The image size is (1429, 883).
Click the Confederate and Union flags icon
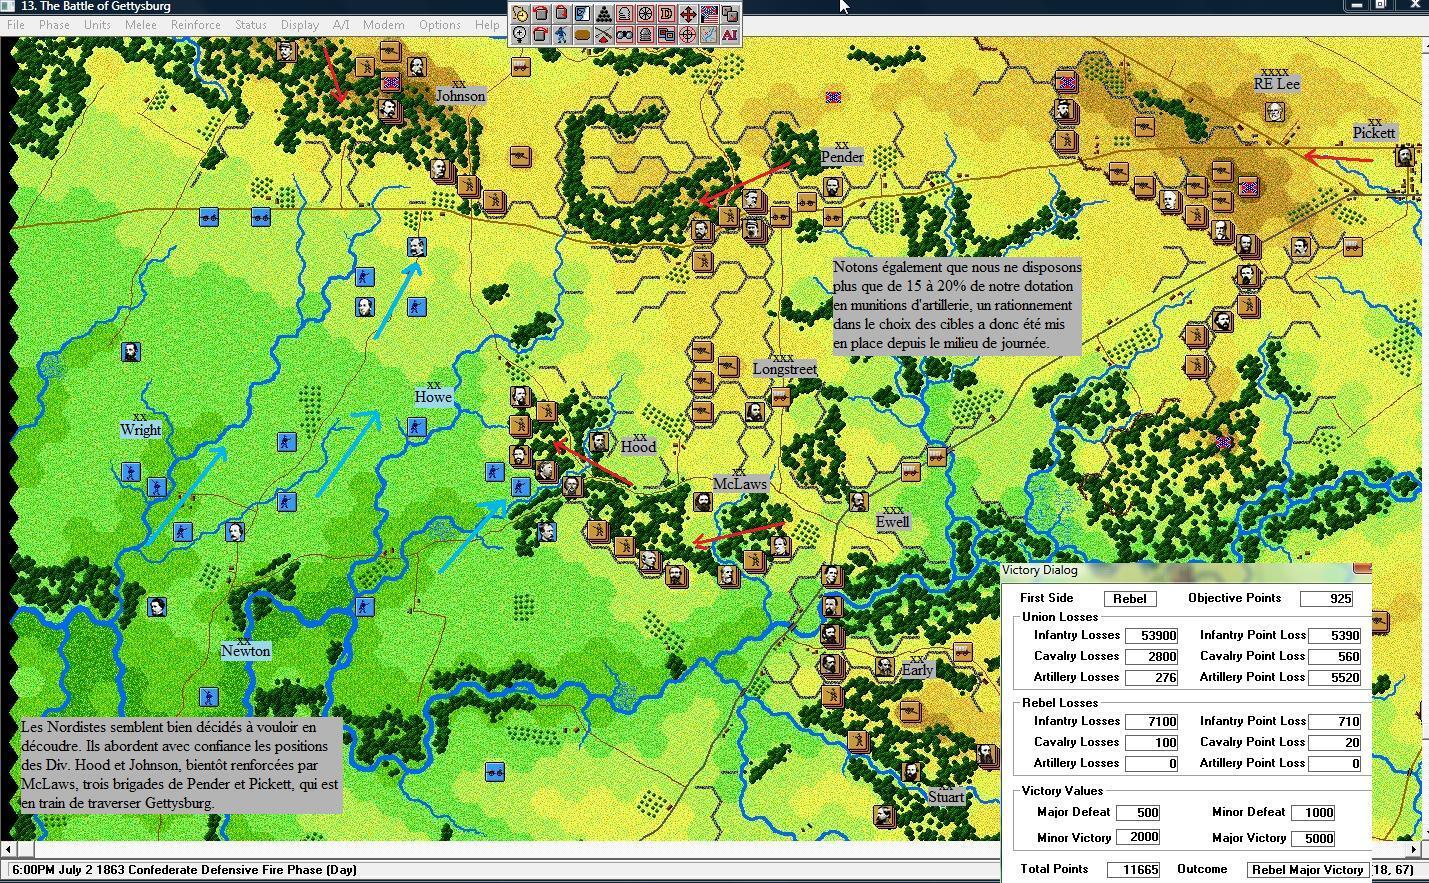(x=709, y=14)
